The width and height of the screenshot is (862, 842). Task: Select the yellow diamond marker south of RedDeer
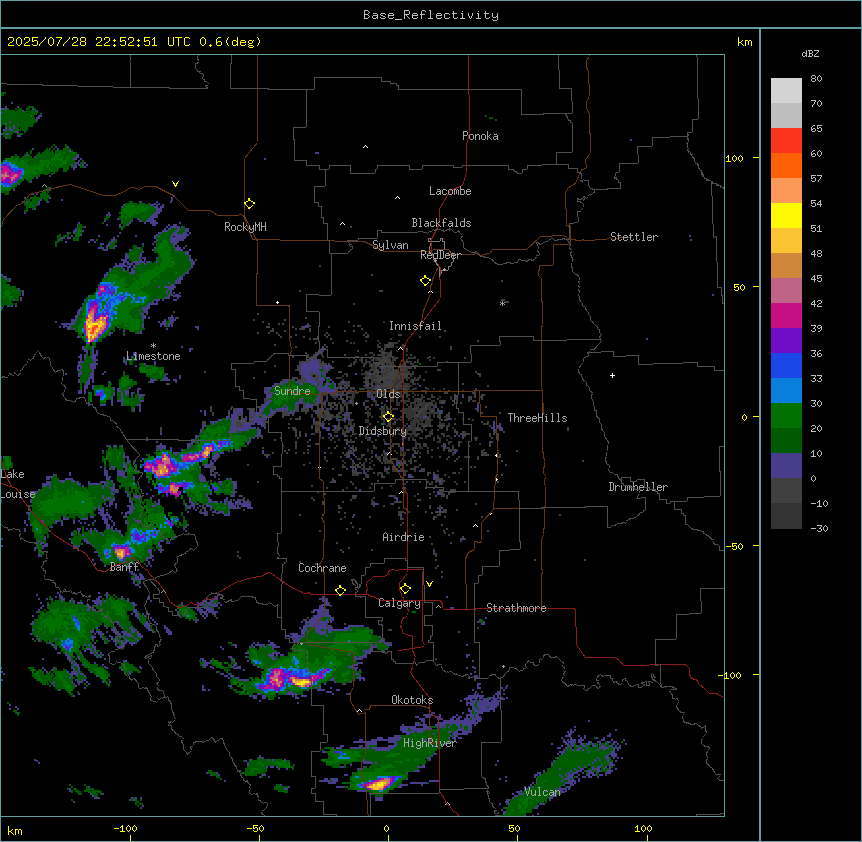click(x=426, y=281)
